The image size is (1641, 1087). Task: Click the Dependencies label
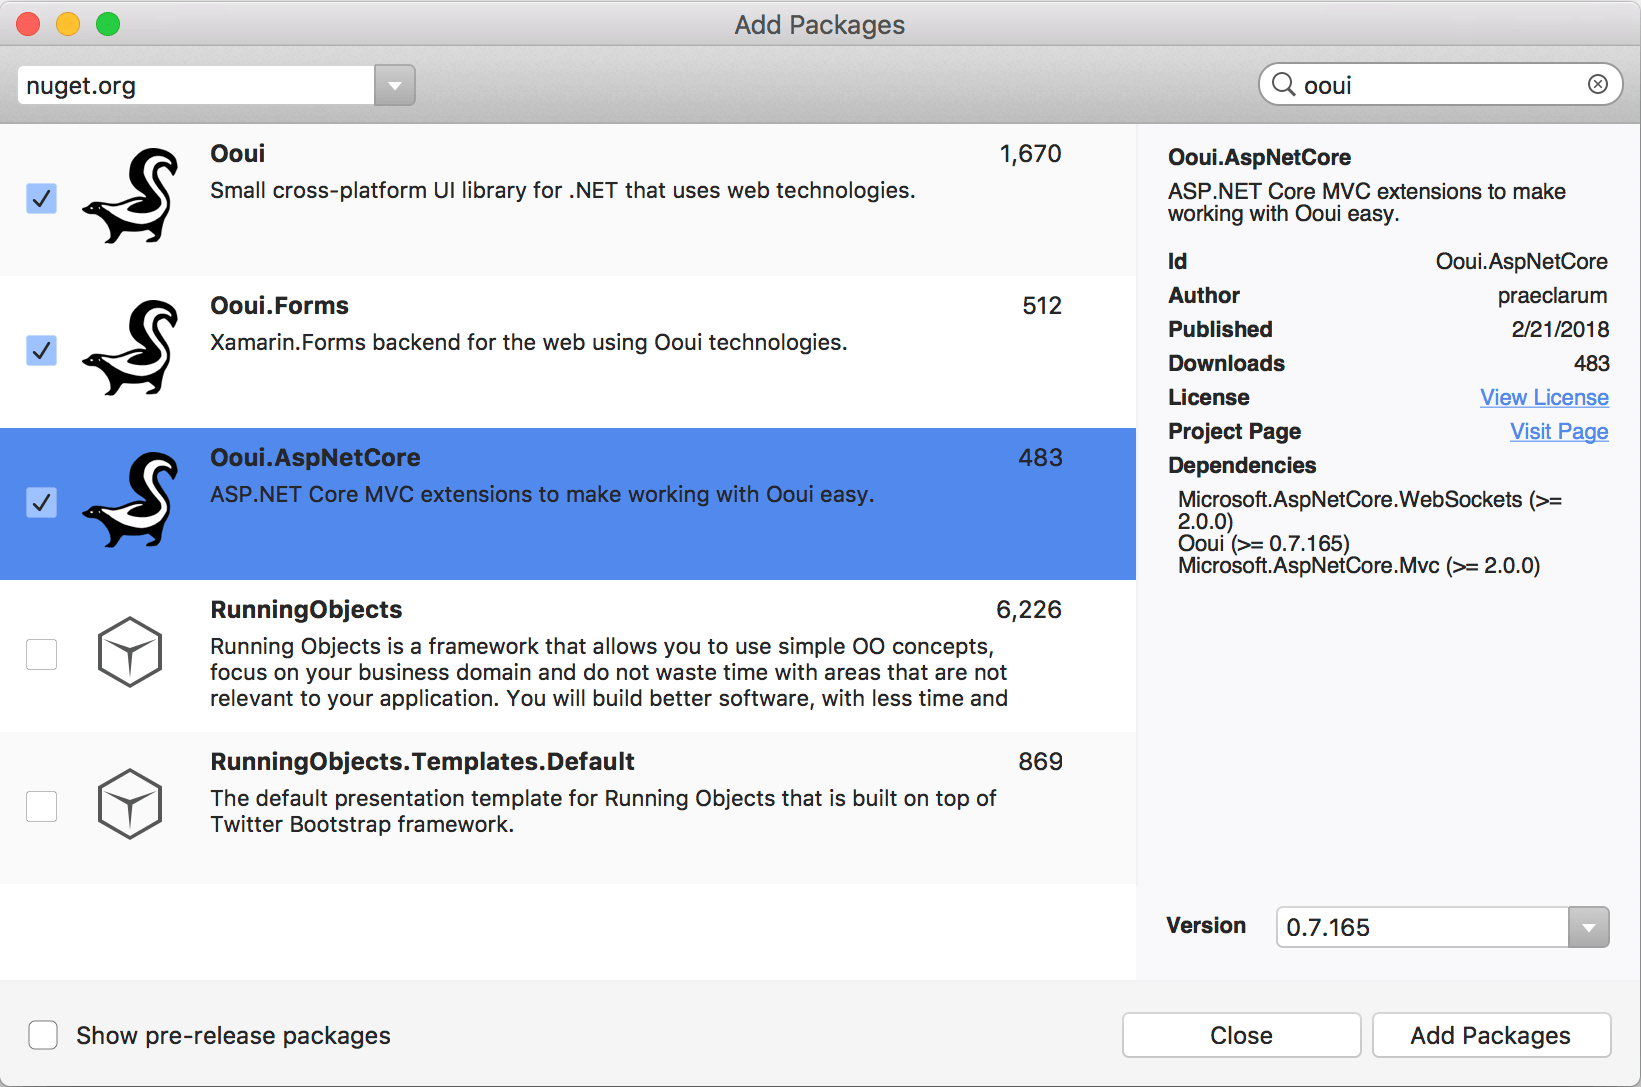[x=1241, y=465]
